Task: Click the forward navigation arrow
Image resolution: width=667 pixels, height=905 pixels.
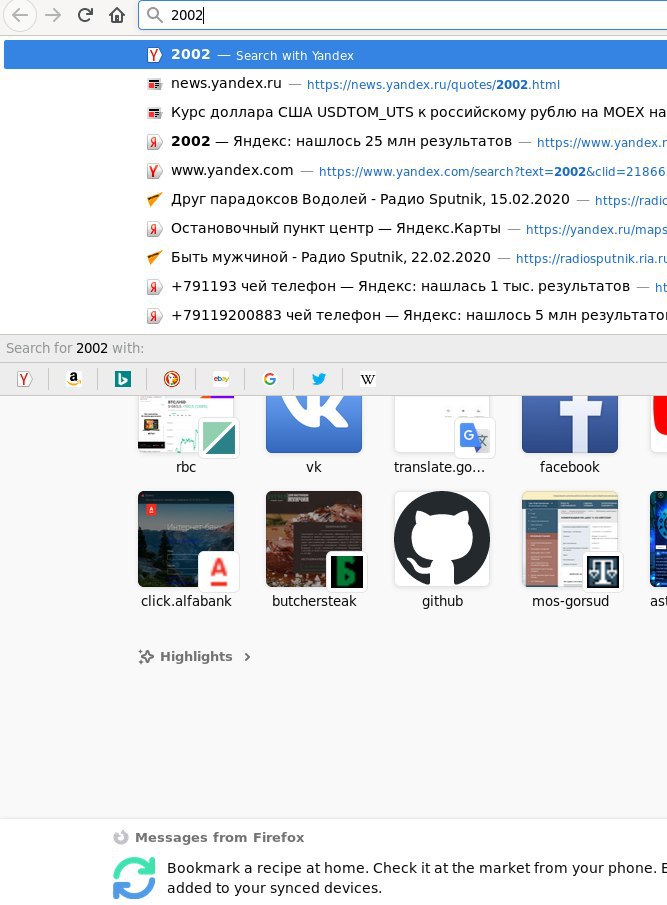Action: coord(53,15)
